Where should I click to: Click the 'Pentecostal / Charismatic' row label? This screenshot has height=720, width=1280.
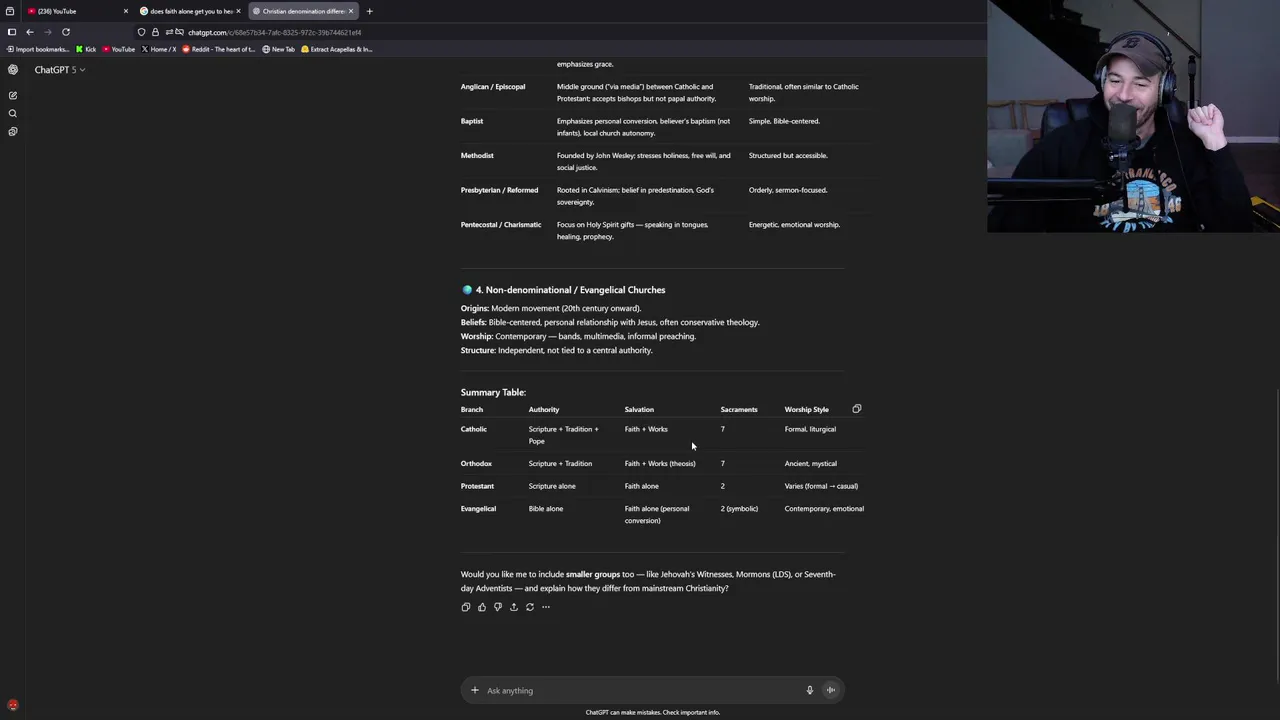pos(501,224)
